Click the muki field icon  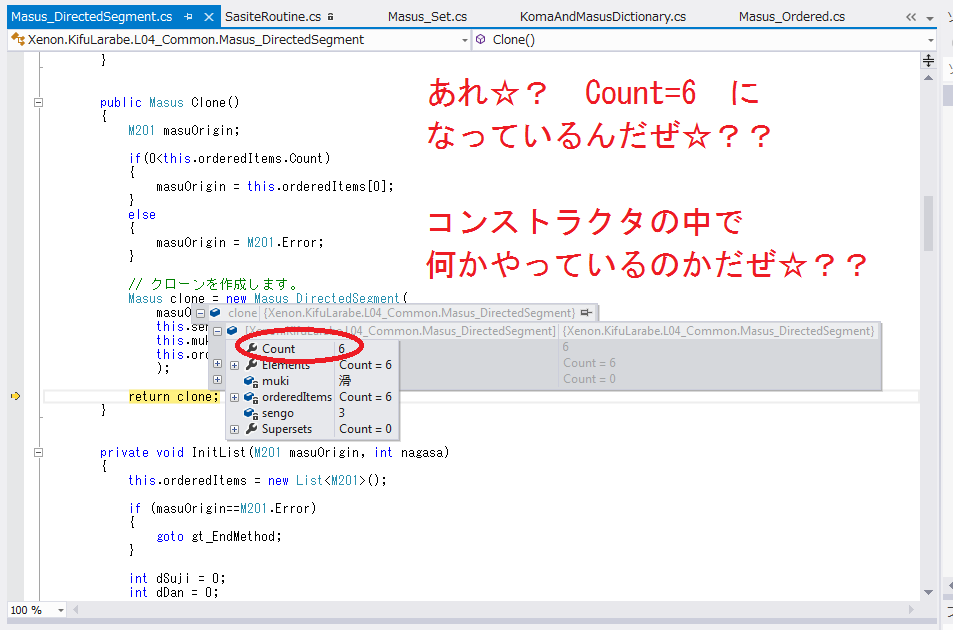(251, 381)
